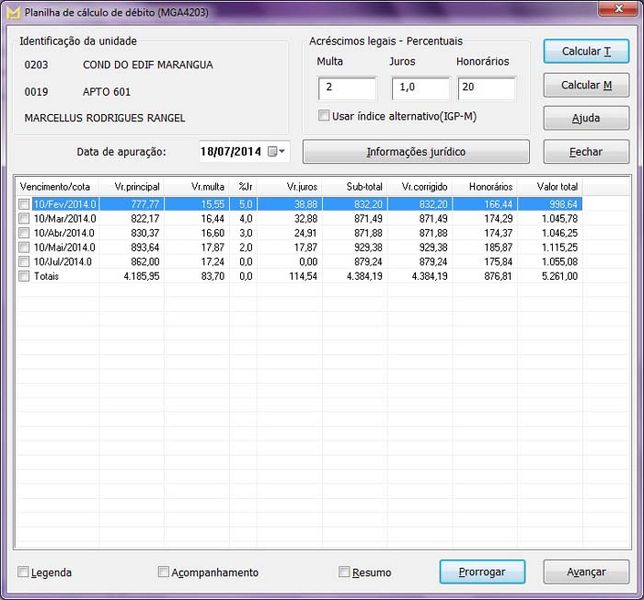Proceed with the Avançar button

pyautogui.click(x=586, y=572)
